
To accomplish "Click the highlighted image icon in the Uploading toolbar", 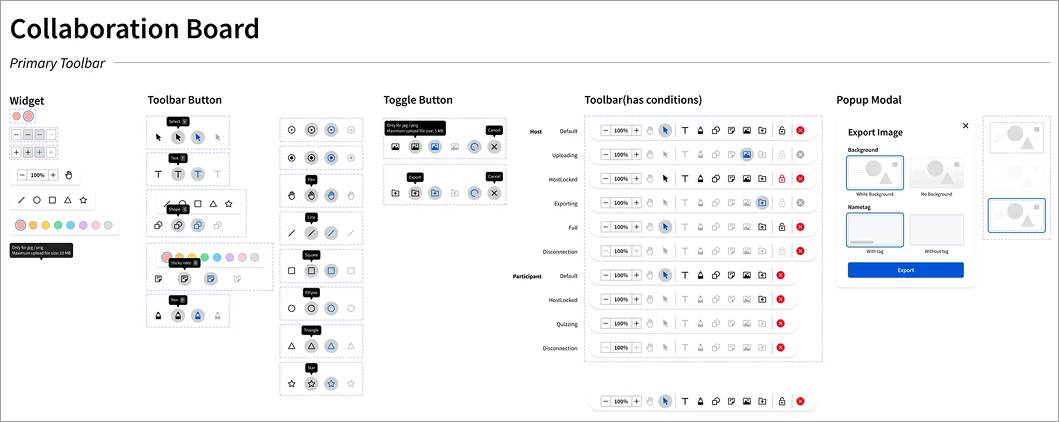I will pyautogui.click(x=747, y=155).
